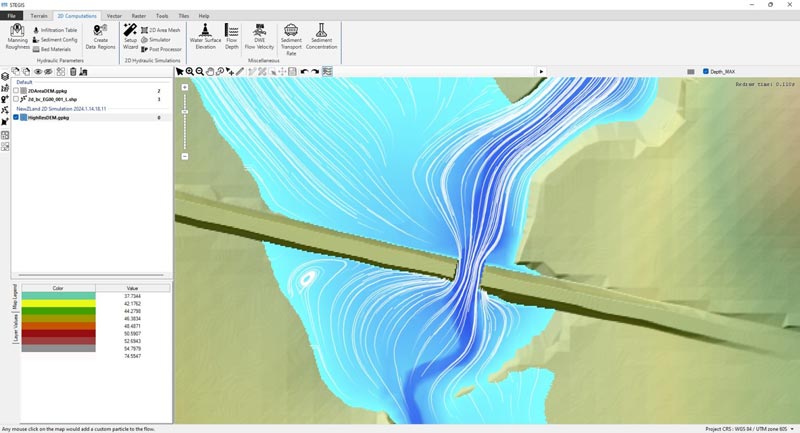Click the Sediment Concentration icon

321,38
